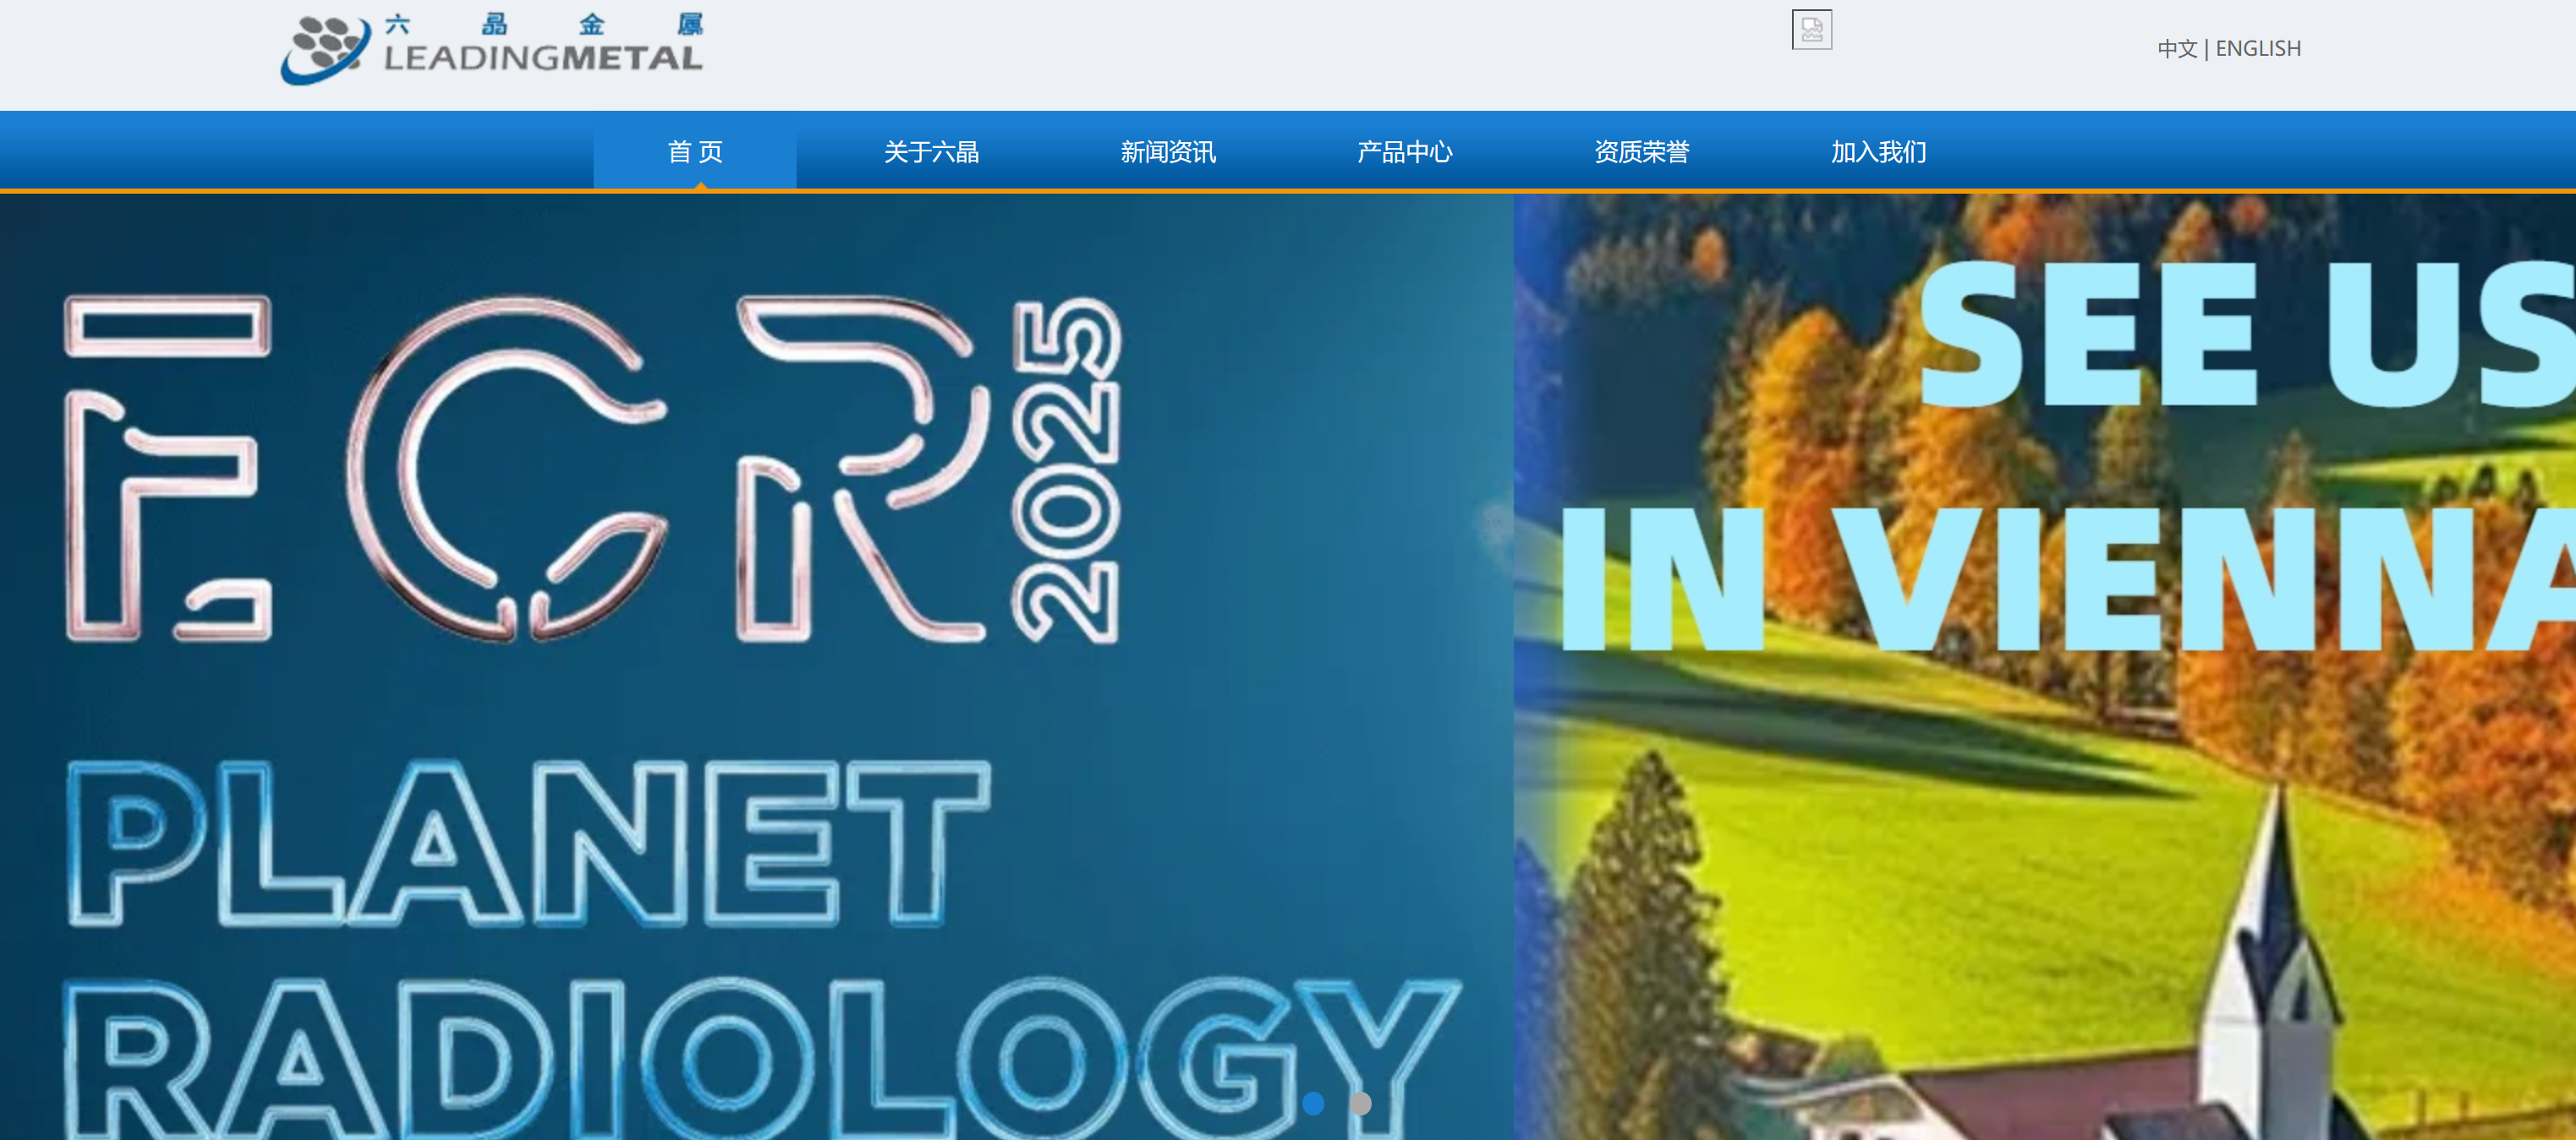Click the vertical 2025 text graphic
The height and width of the screenshot is (1140, 2576).
[1066, 470]
